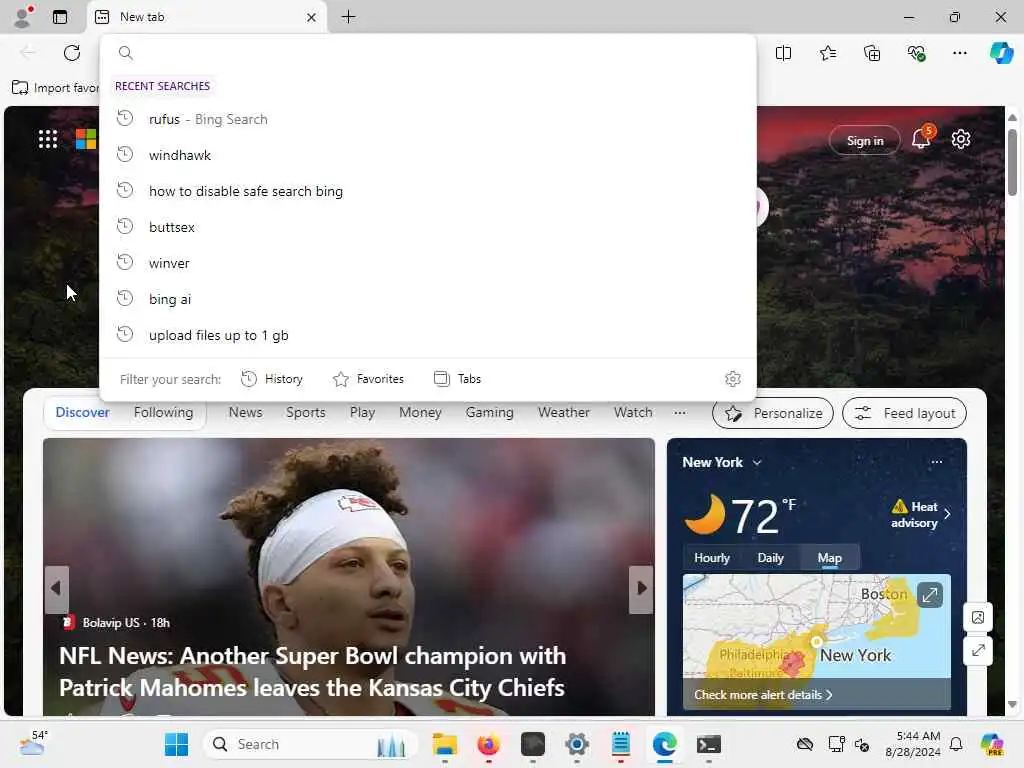This screenshot has height=768, width=1024.
Task: Open Feed layout options
Action: [x=904, y=413]
